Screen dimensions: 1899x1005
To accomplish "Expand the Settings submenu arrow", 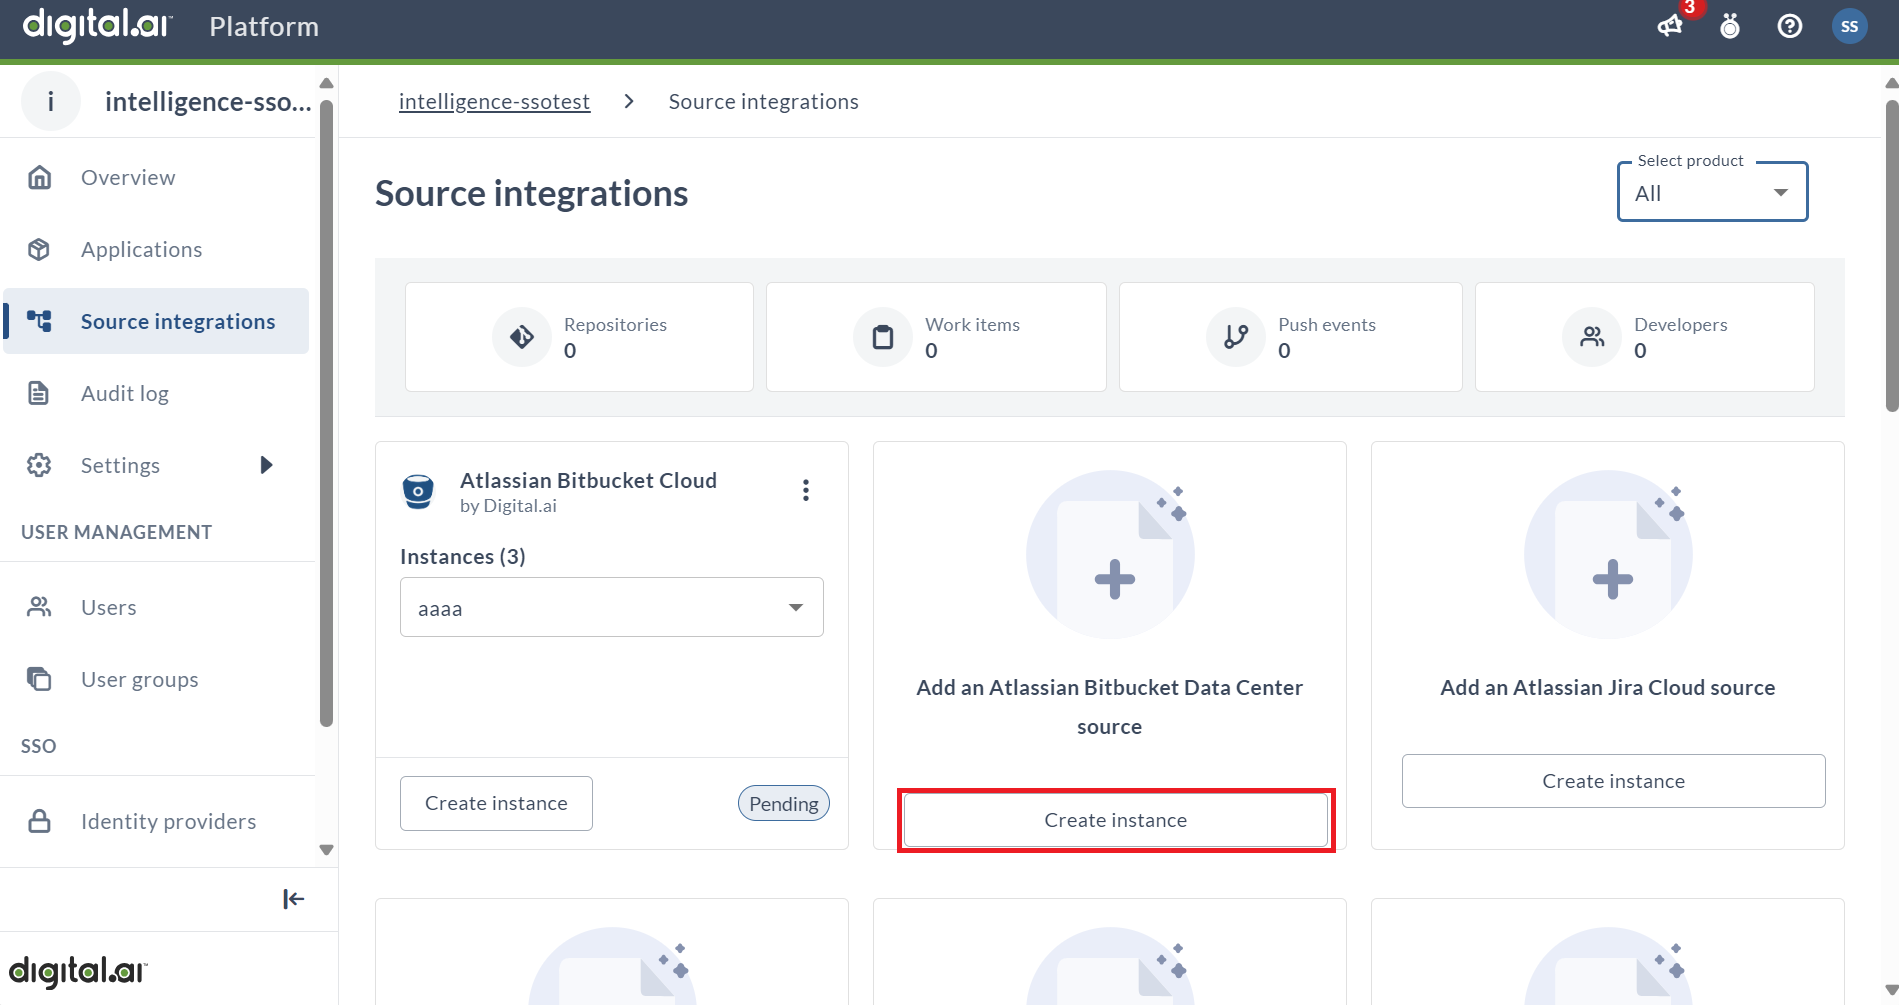I will pos(266,465).
